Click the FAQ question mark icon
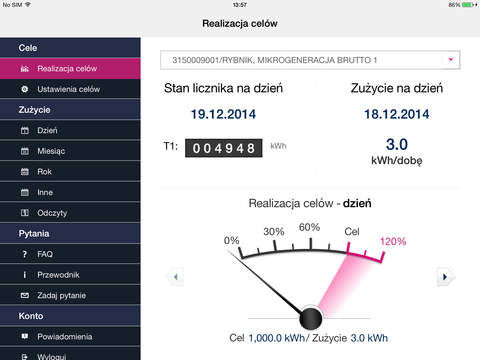The height and width of the screenshot is (360, 480). (24, 254)
